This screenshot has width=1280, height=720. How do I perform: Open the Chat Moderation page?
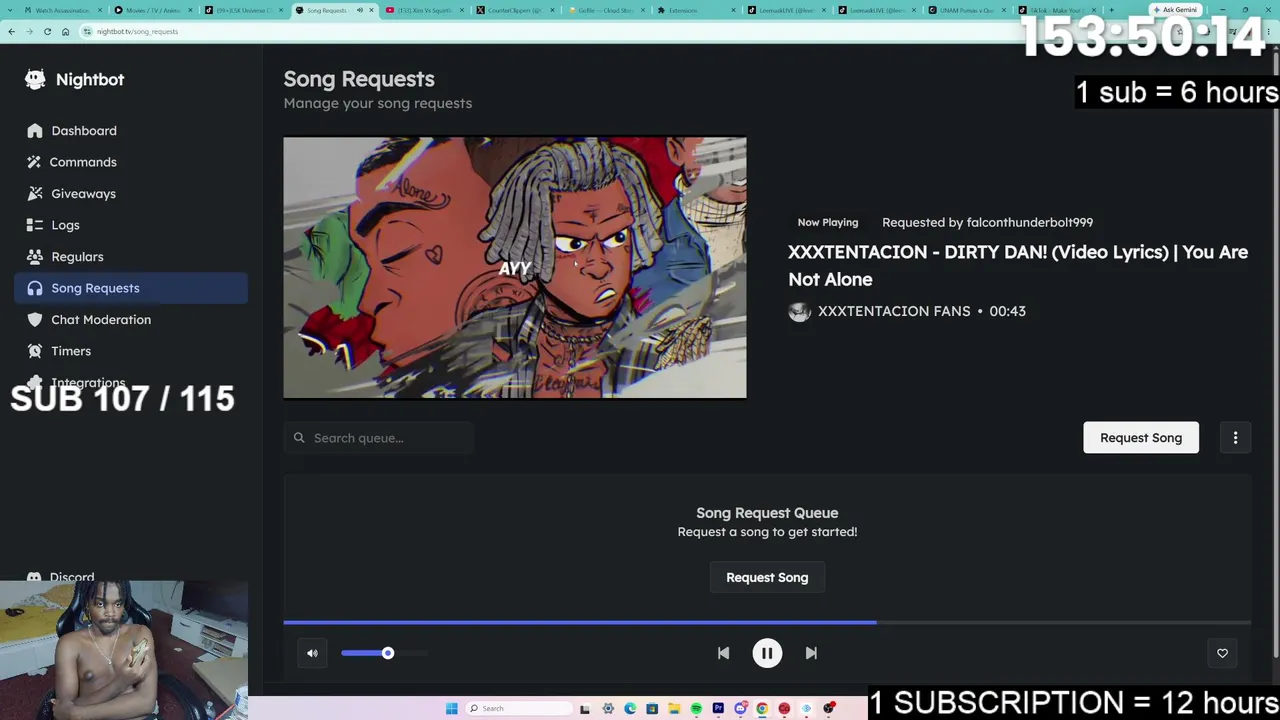tap(131, 319)
